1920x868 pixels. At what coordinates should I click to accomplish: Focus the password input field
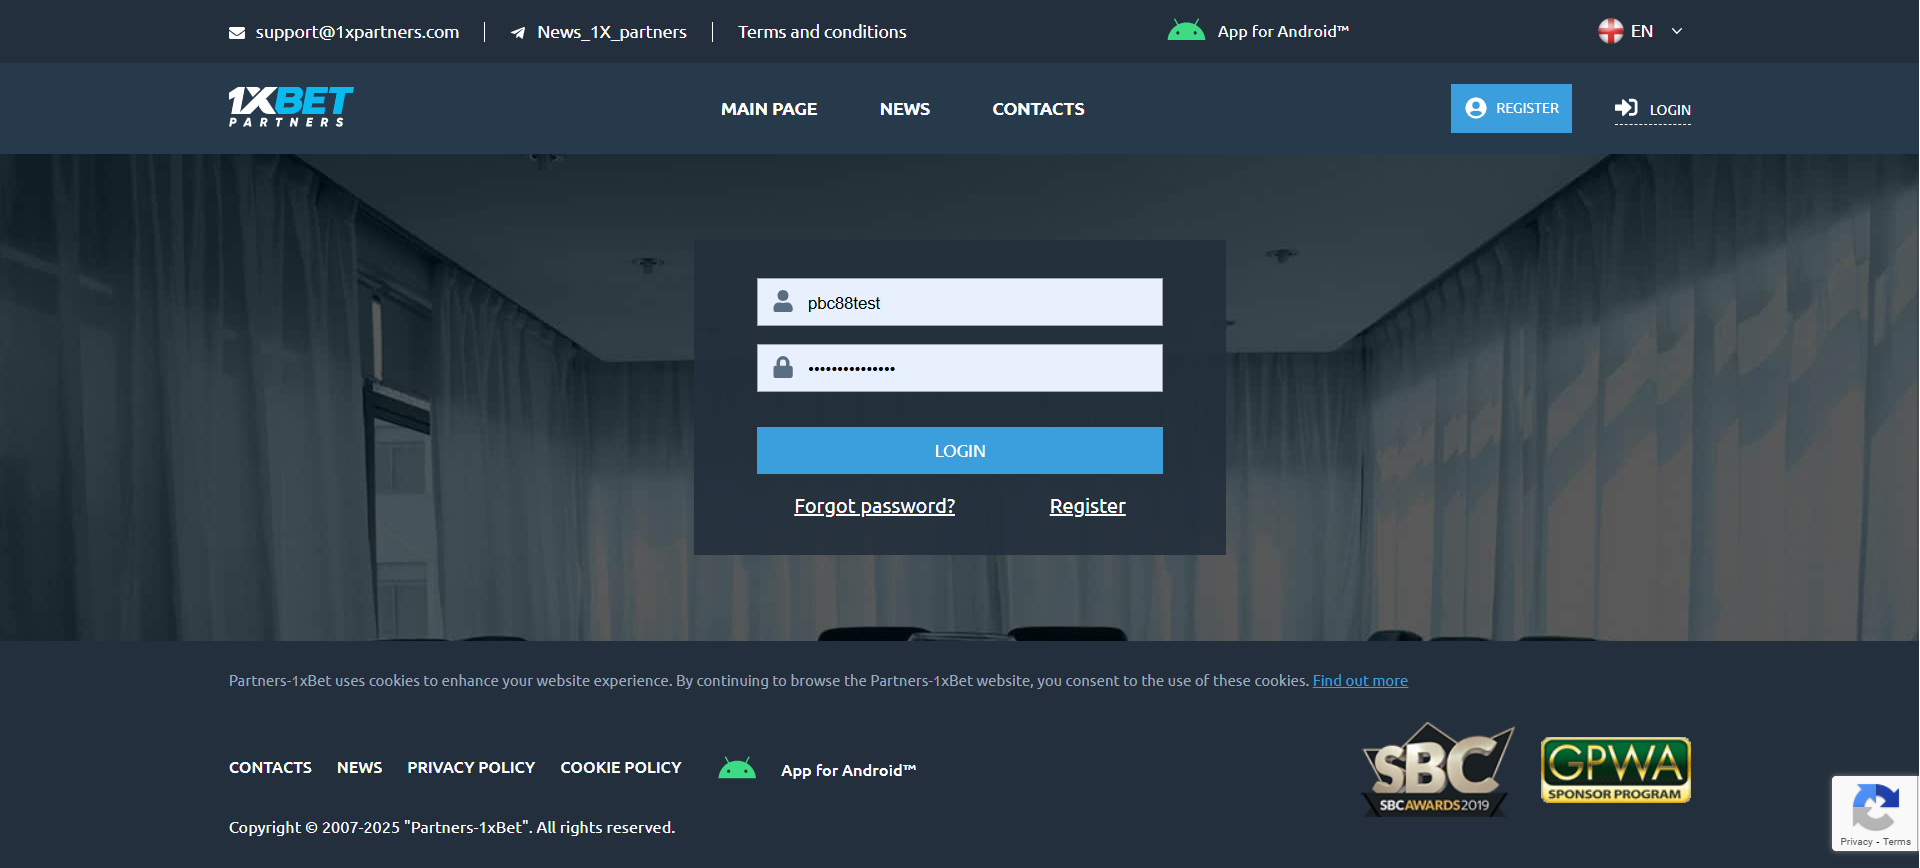click(x=960, y=368)
